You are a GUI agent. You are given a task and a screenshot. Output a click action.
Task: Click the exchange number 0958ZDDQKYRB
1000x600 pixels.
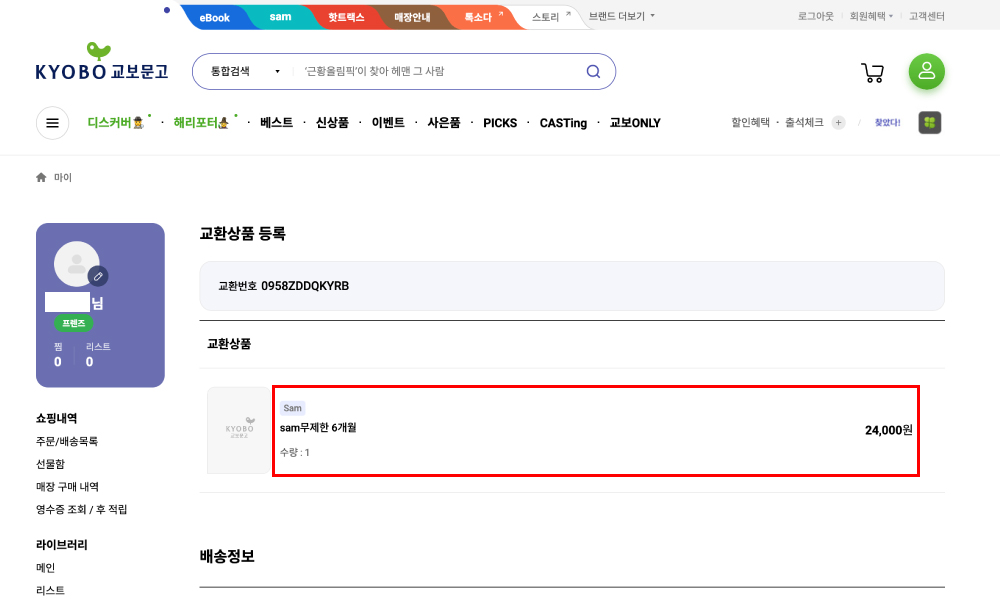pyautogui.click(x=305, y=286)
